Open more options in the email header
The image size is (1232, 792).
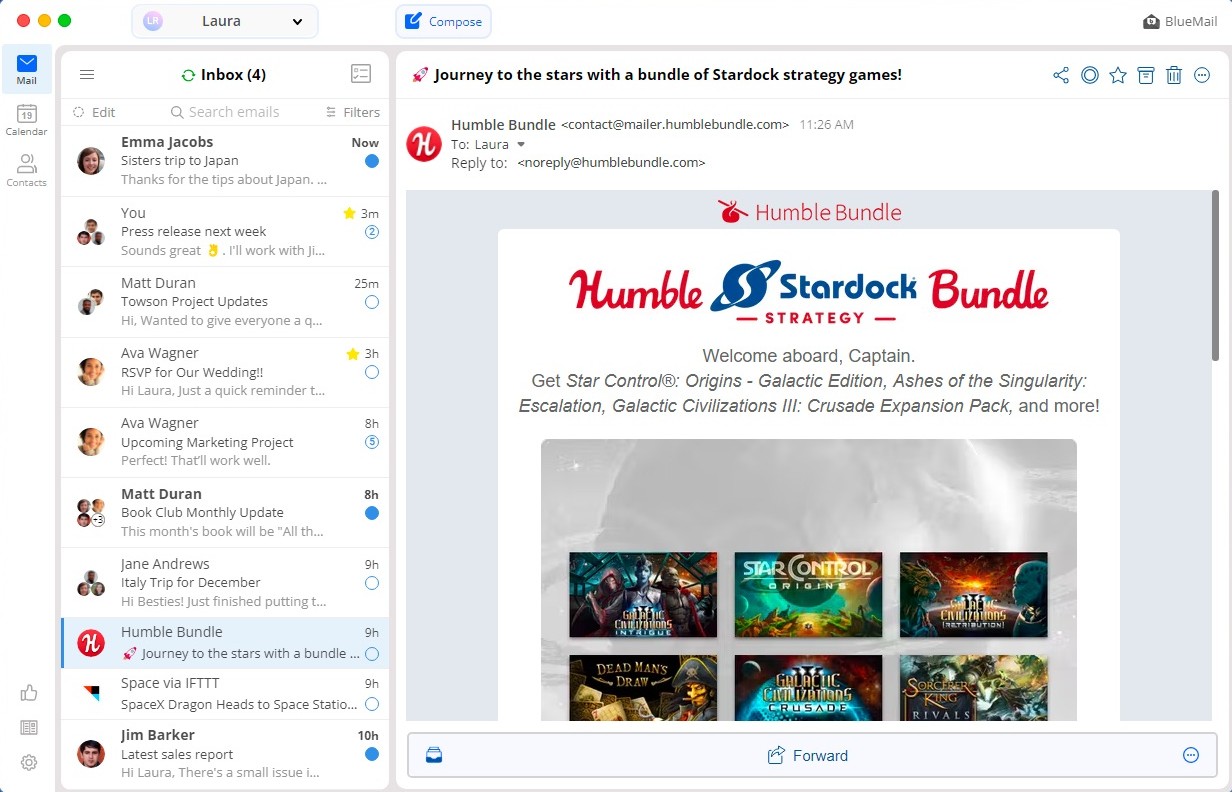[1202, 75]
